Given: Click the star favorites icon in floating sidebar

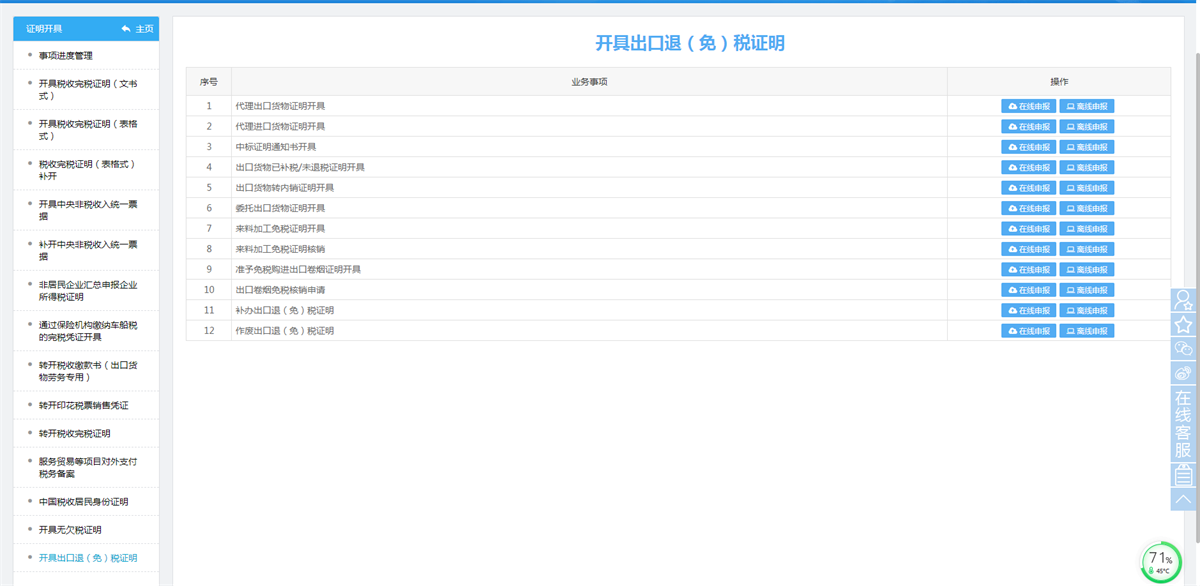Looking at the screenshot, I should click(1183, 325).
